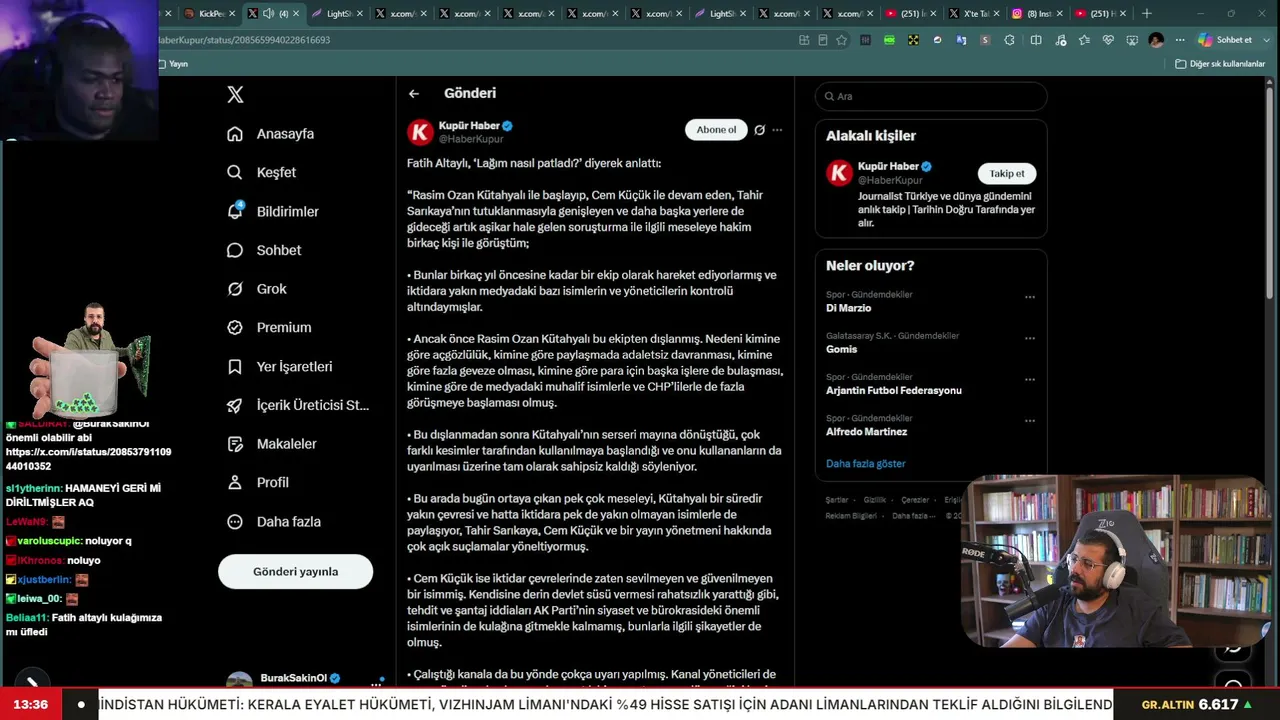Open Makaleler articles
1280x720 pixels.
(272, 444)
